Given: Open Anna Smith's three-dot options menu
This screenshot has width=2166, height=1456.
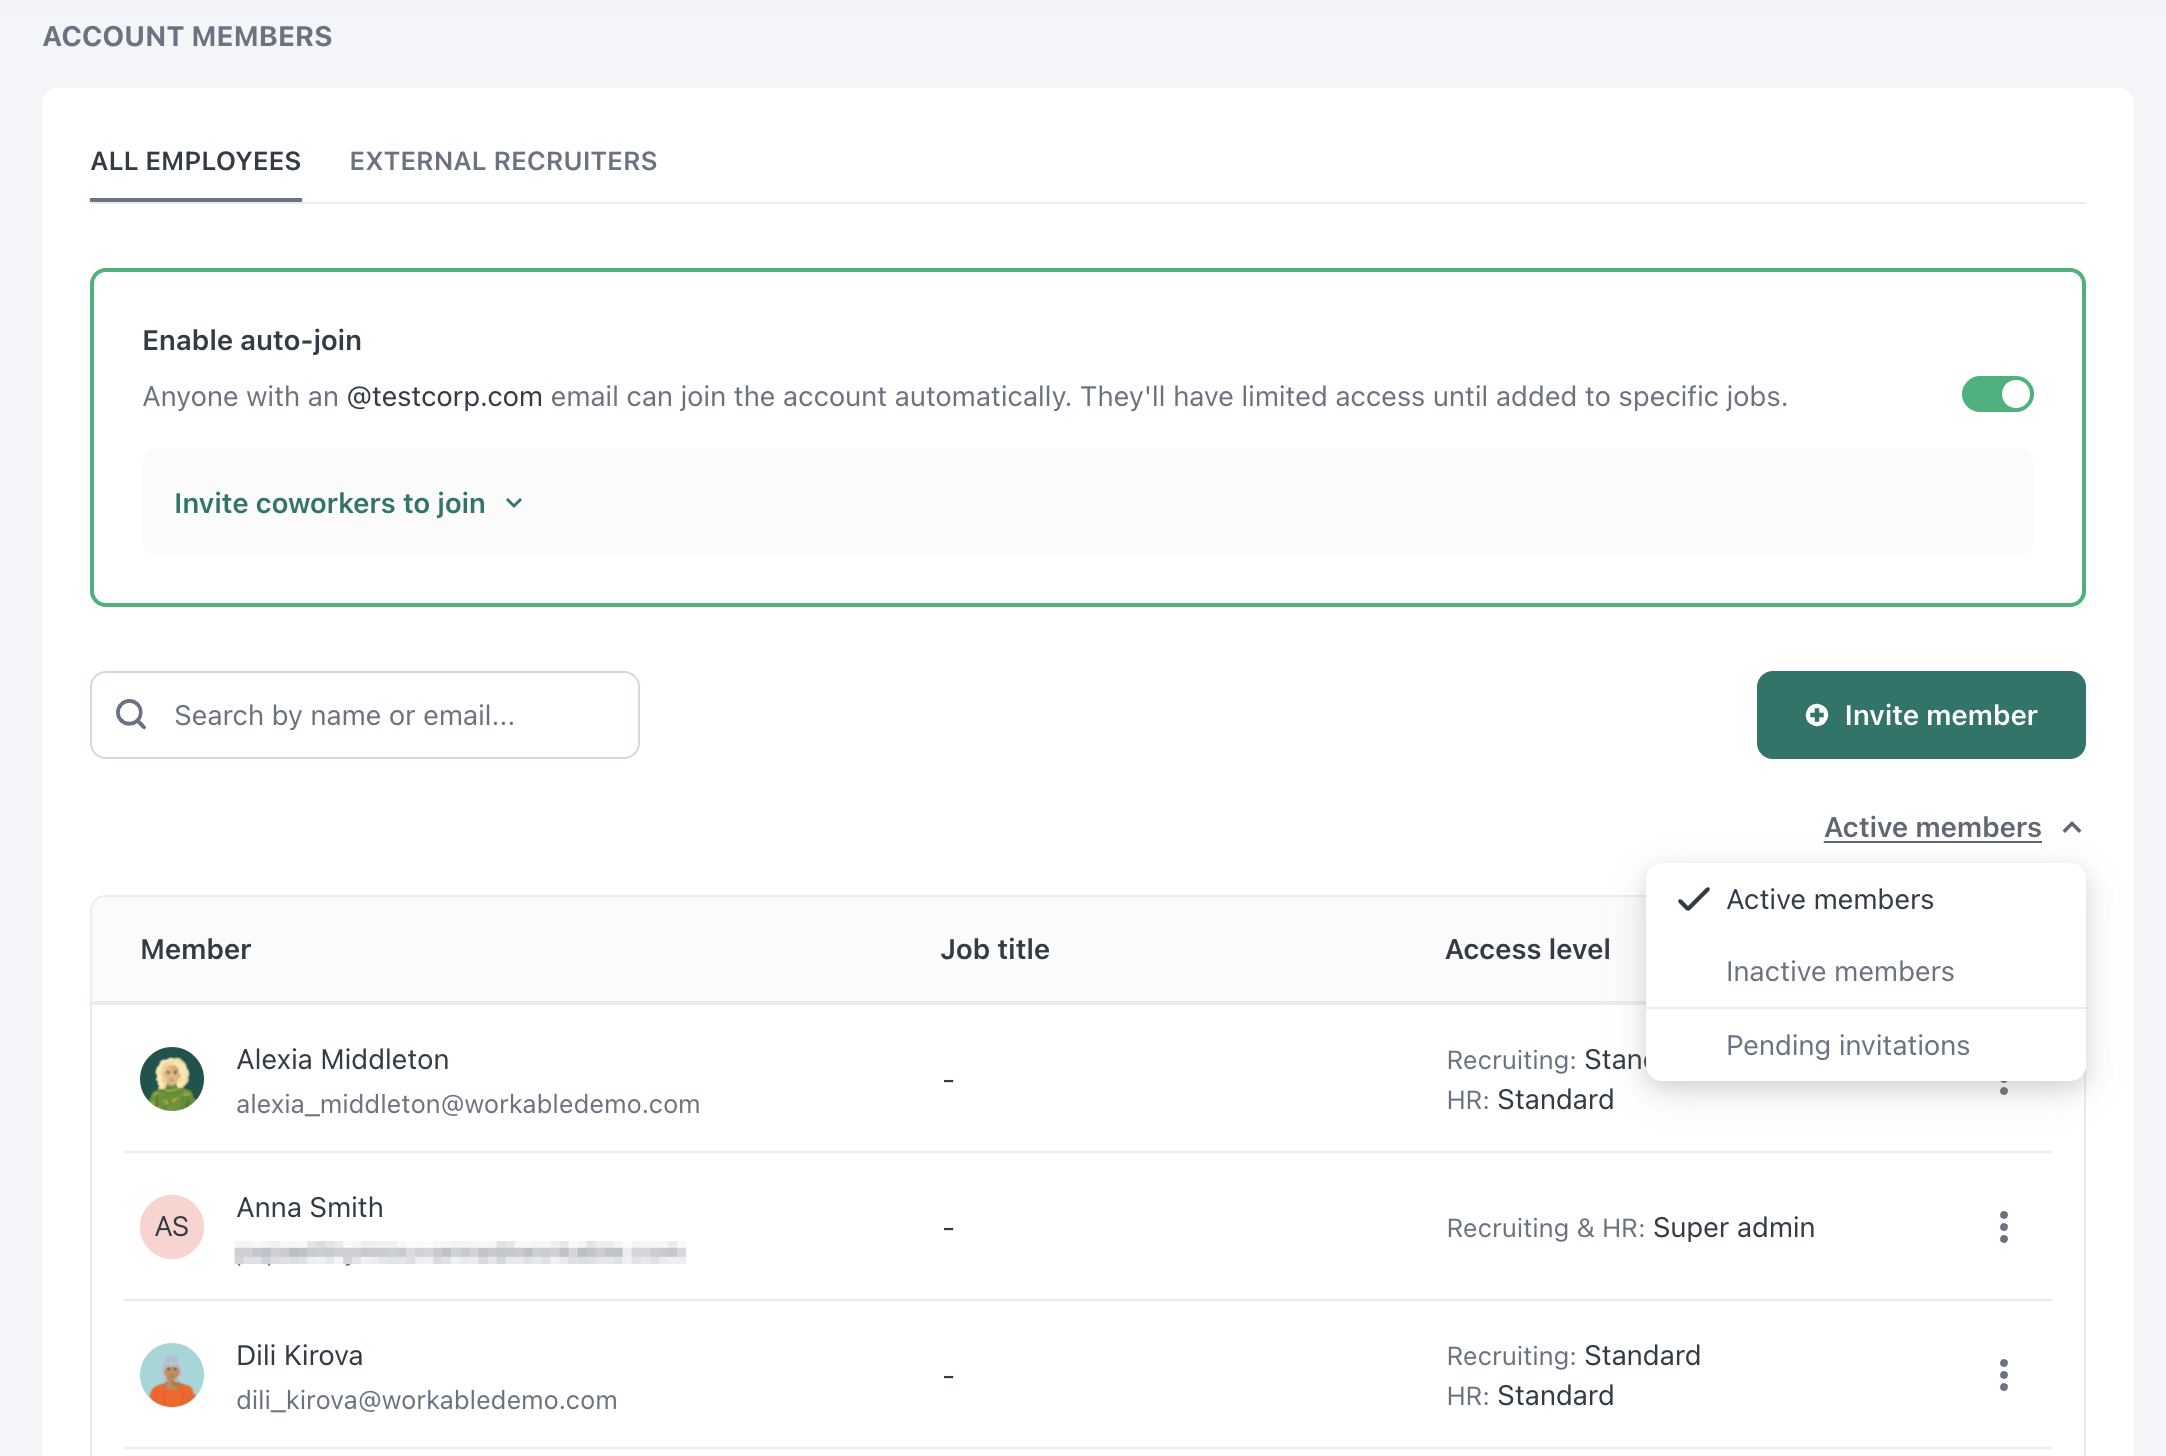Looking at the screenshot, I should tap(2003, 1227).
